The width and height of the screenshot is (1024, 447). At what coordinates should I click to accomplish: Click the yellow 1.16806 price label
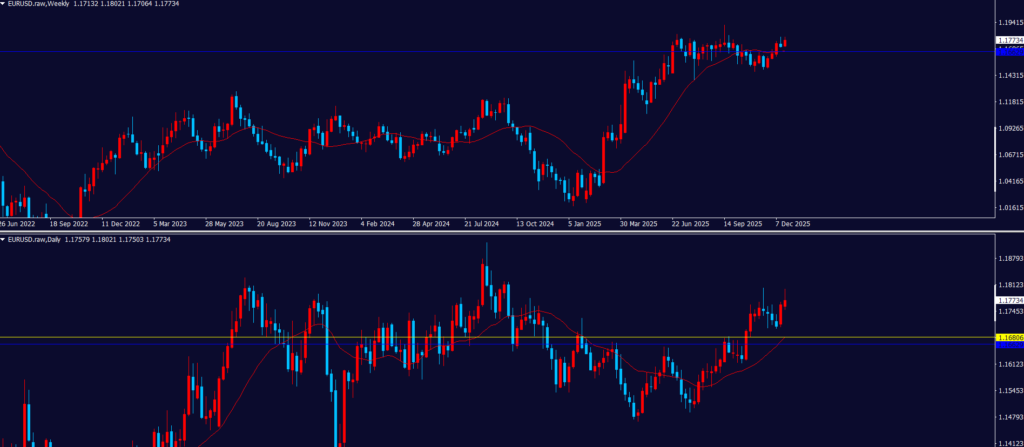point(1009,338)
